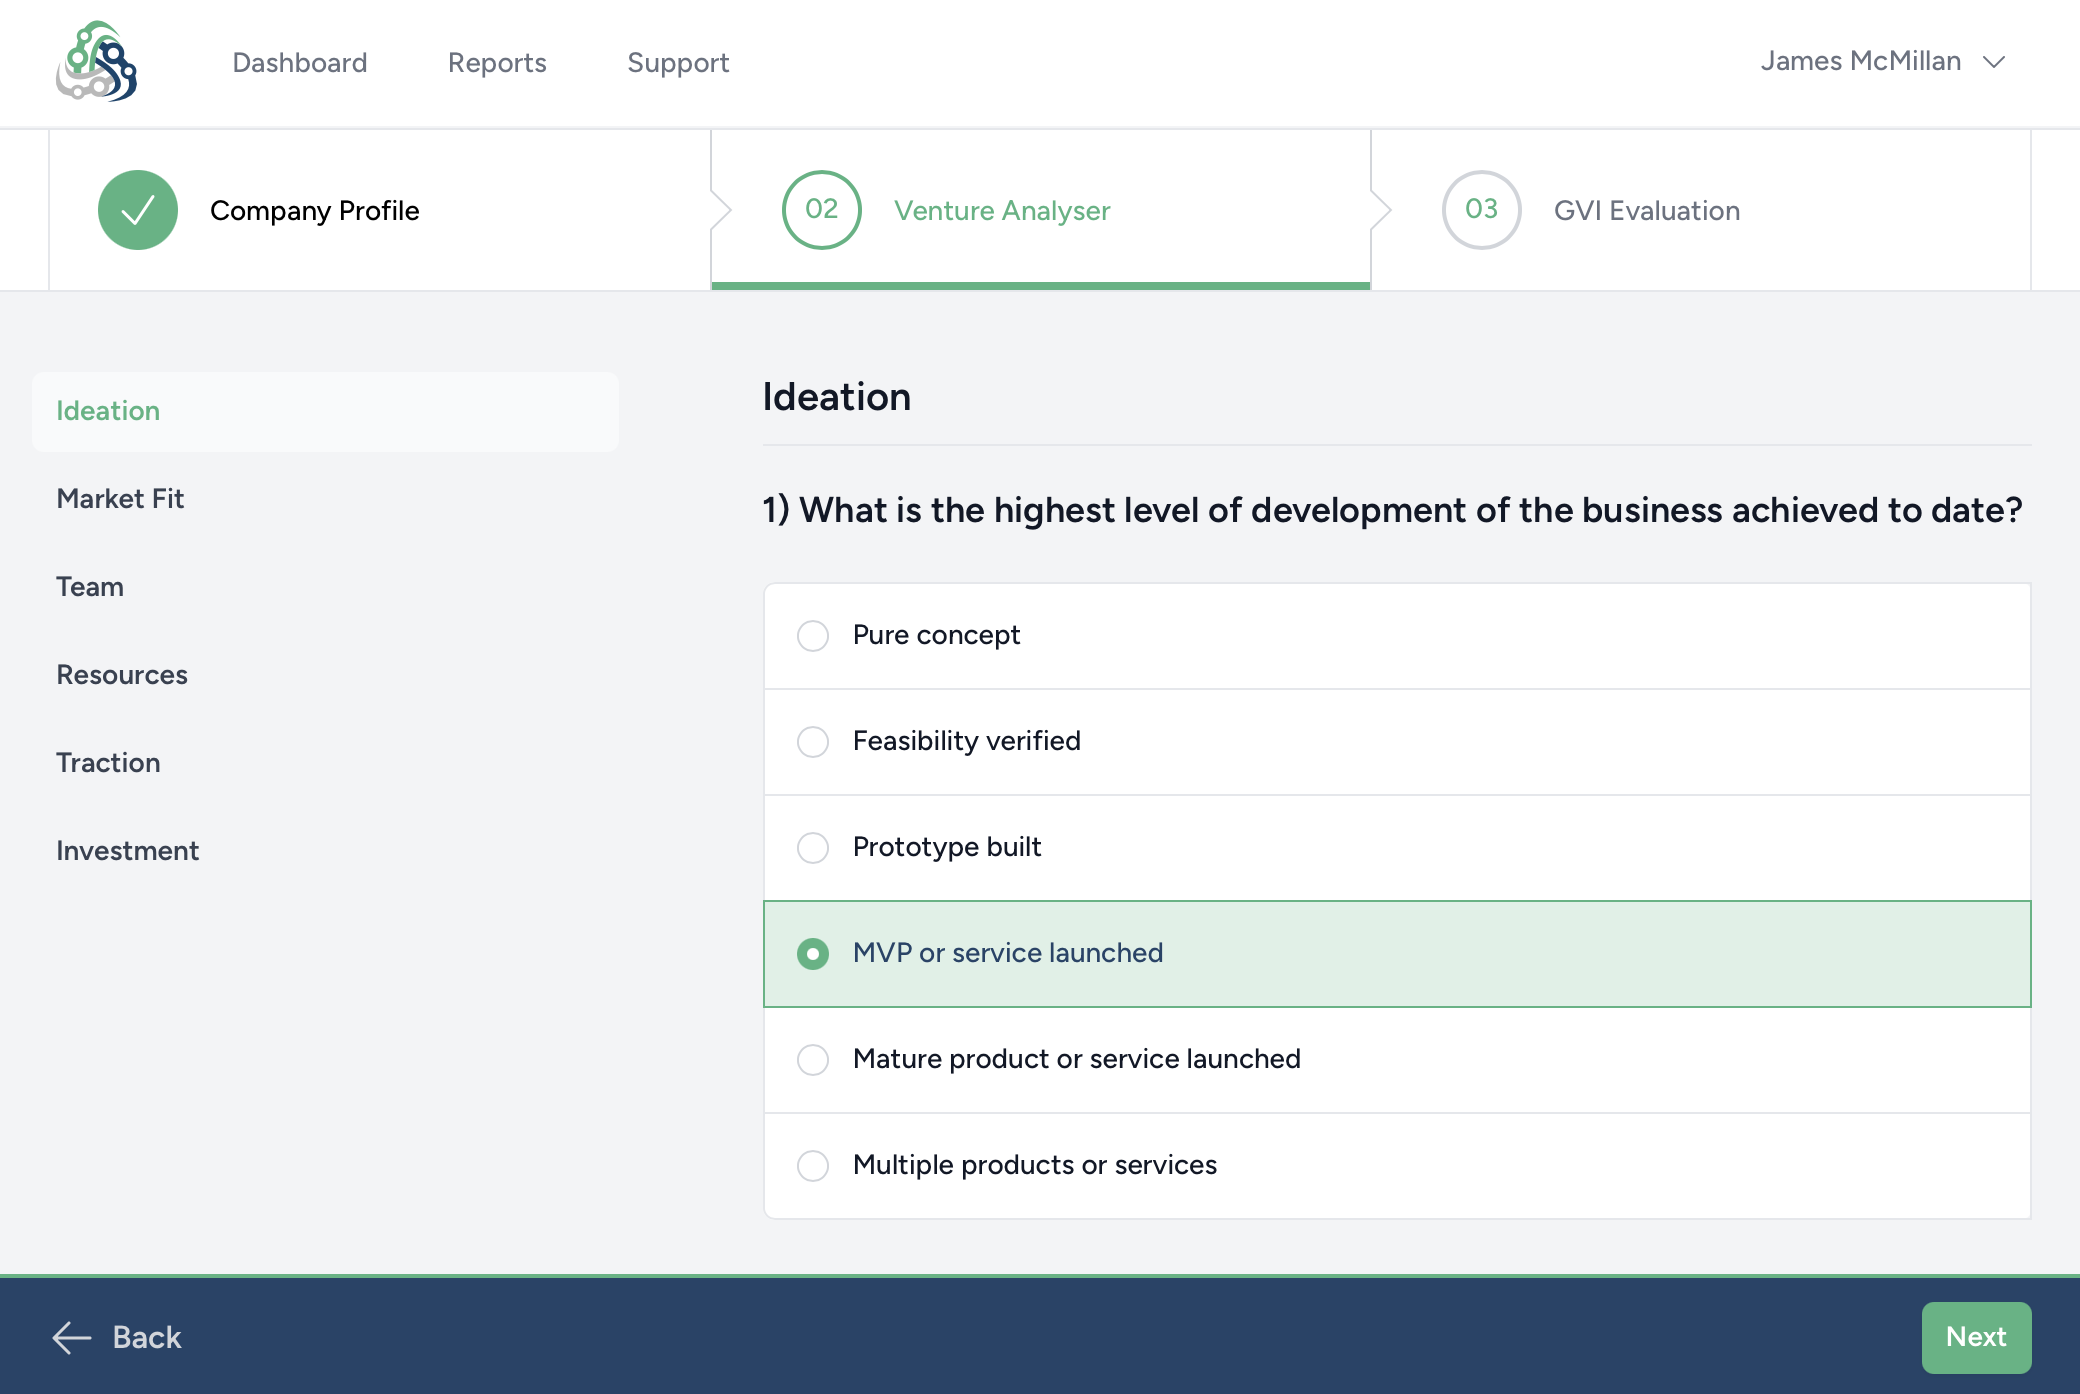Switch to the Market Fit section
2080x1394 pixels.
(120, 498)
